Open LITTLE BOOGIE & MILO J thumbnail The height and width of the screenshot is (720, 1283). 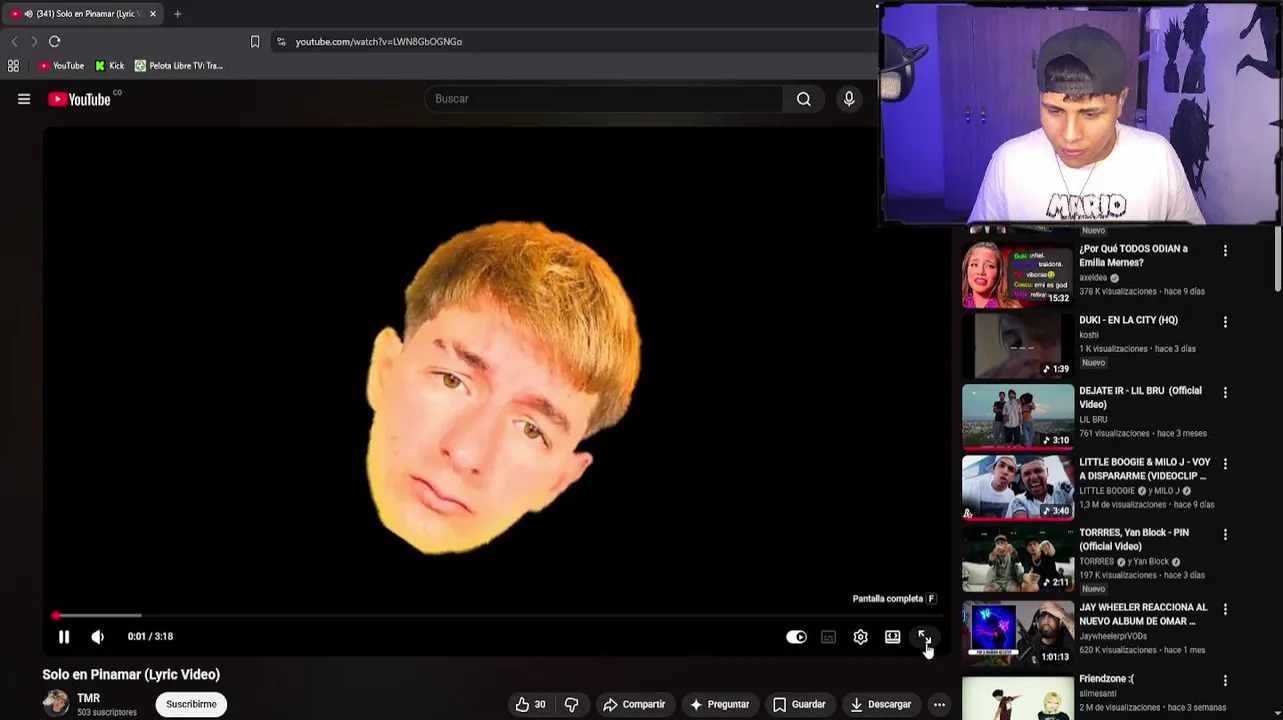[1018, 487]
